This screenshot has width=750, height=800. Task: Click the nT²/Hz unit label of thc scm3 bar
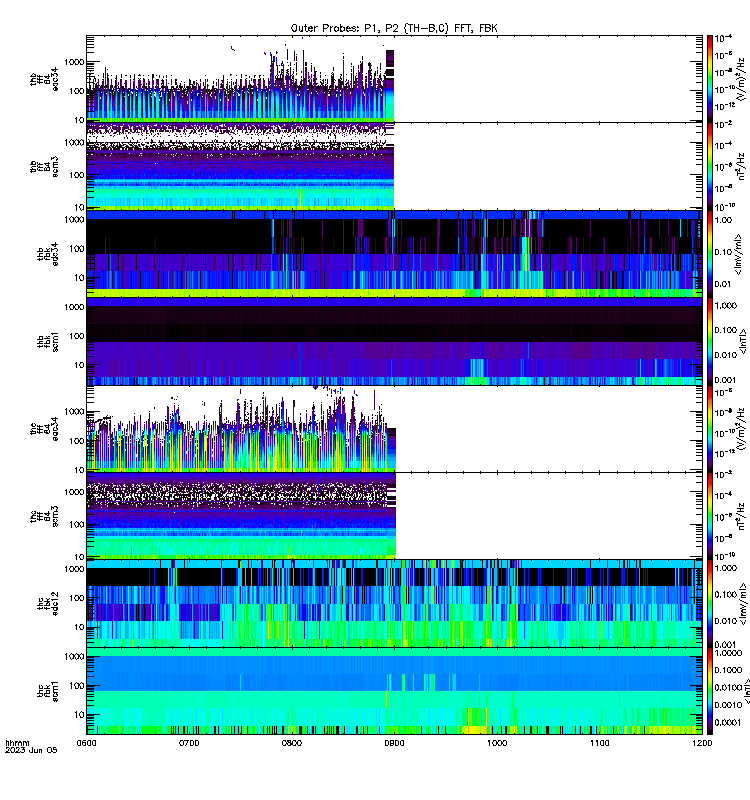tap(741, 516)
